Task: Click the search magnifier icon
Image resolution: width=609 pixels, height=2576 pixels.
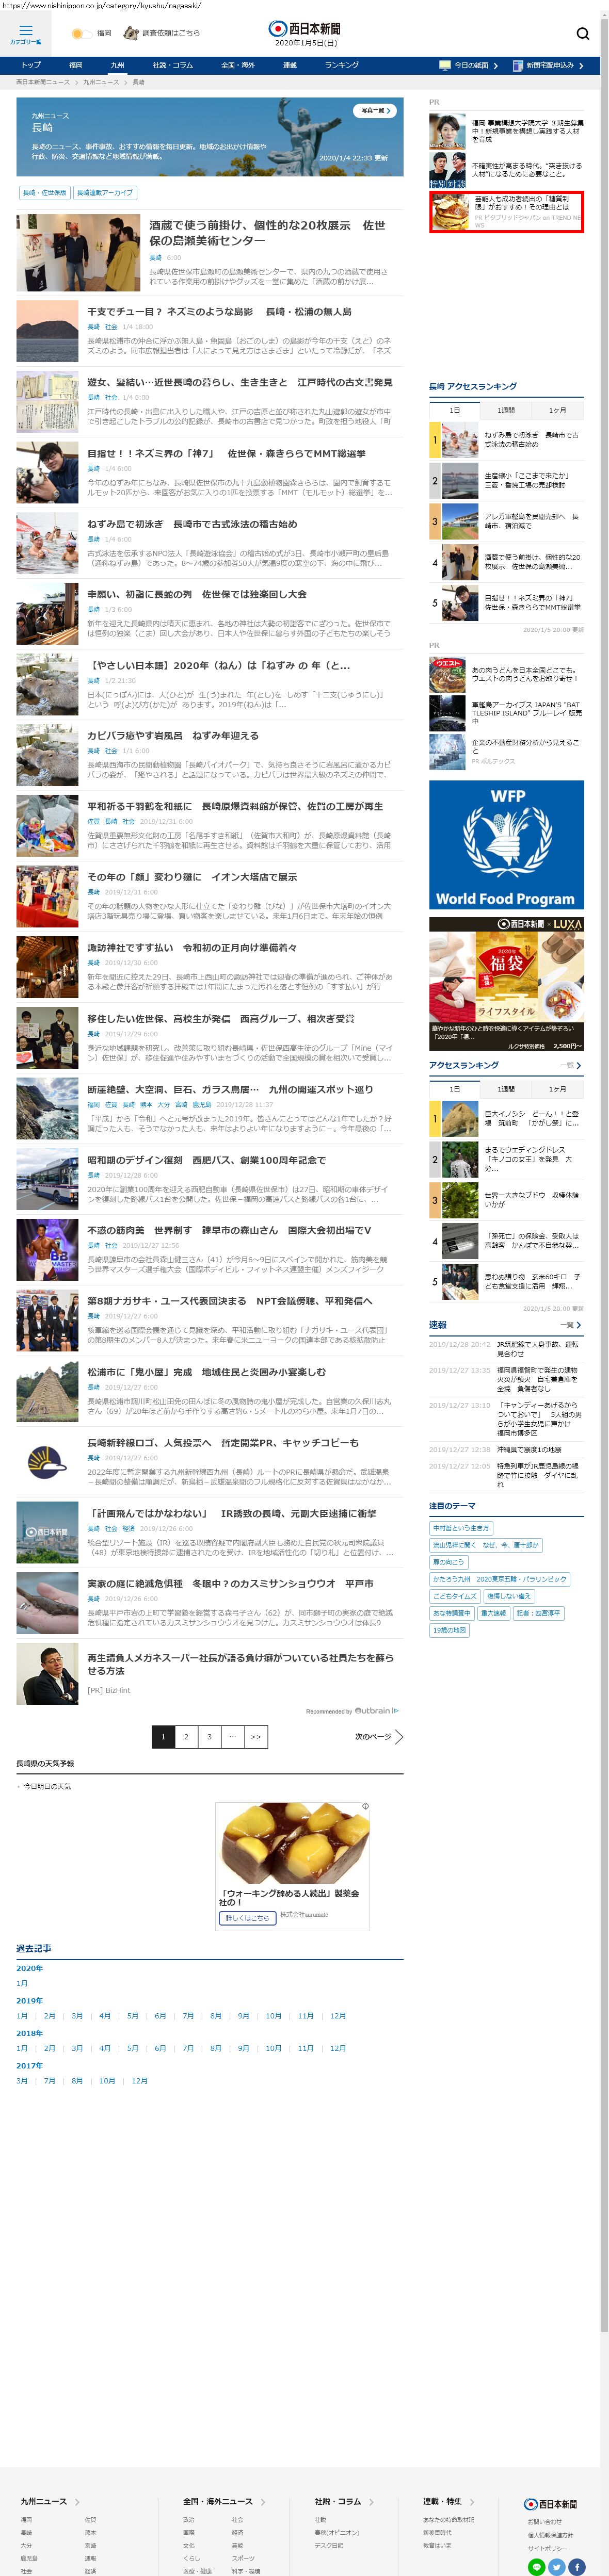Action: (582, 34)
